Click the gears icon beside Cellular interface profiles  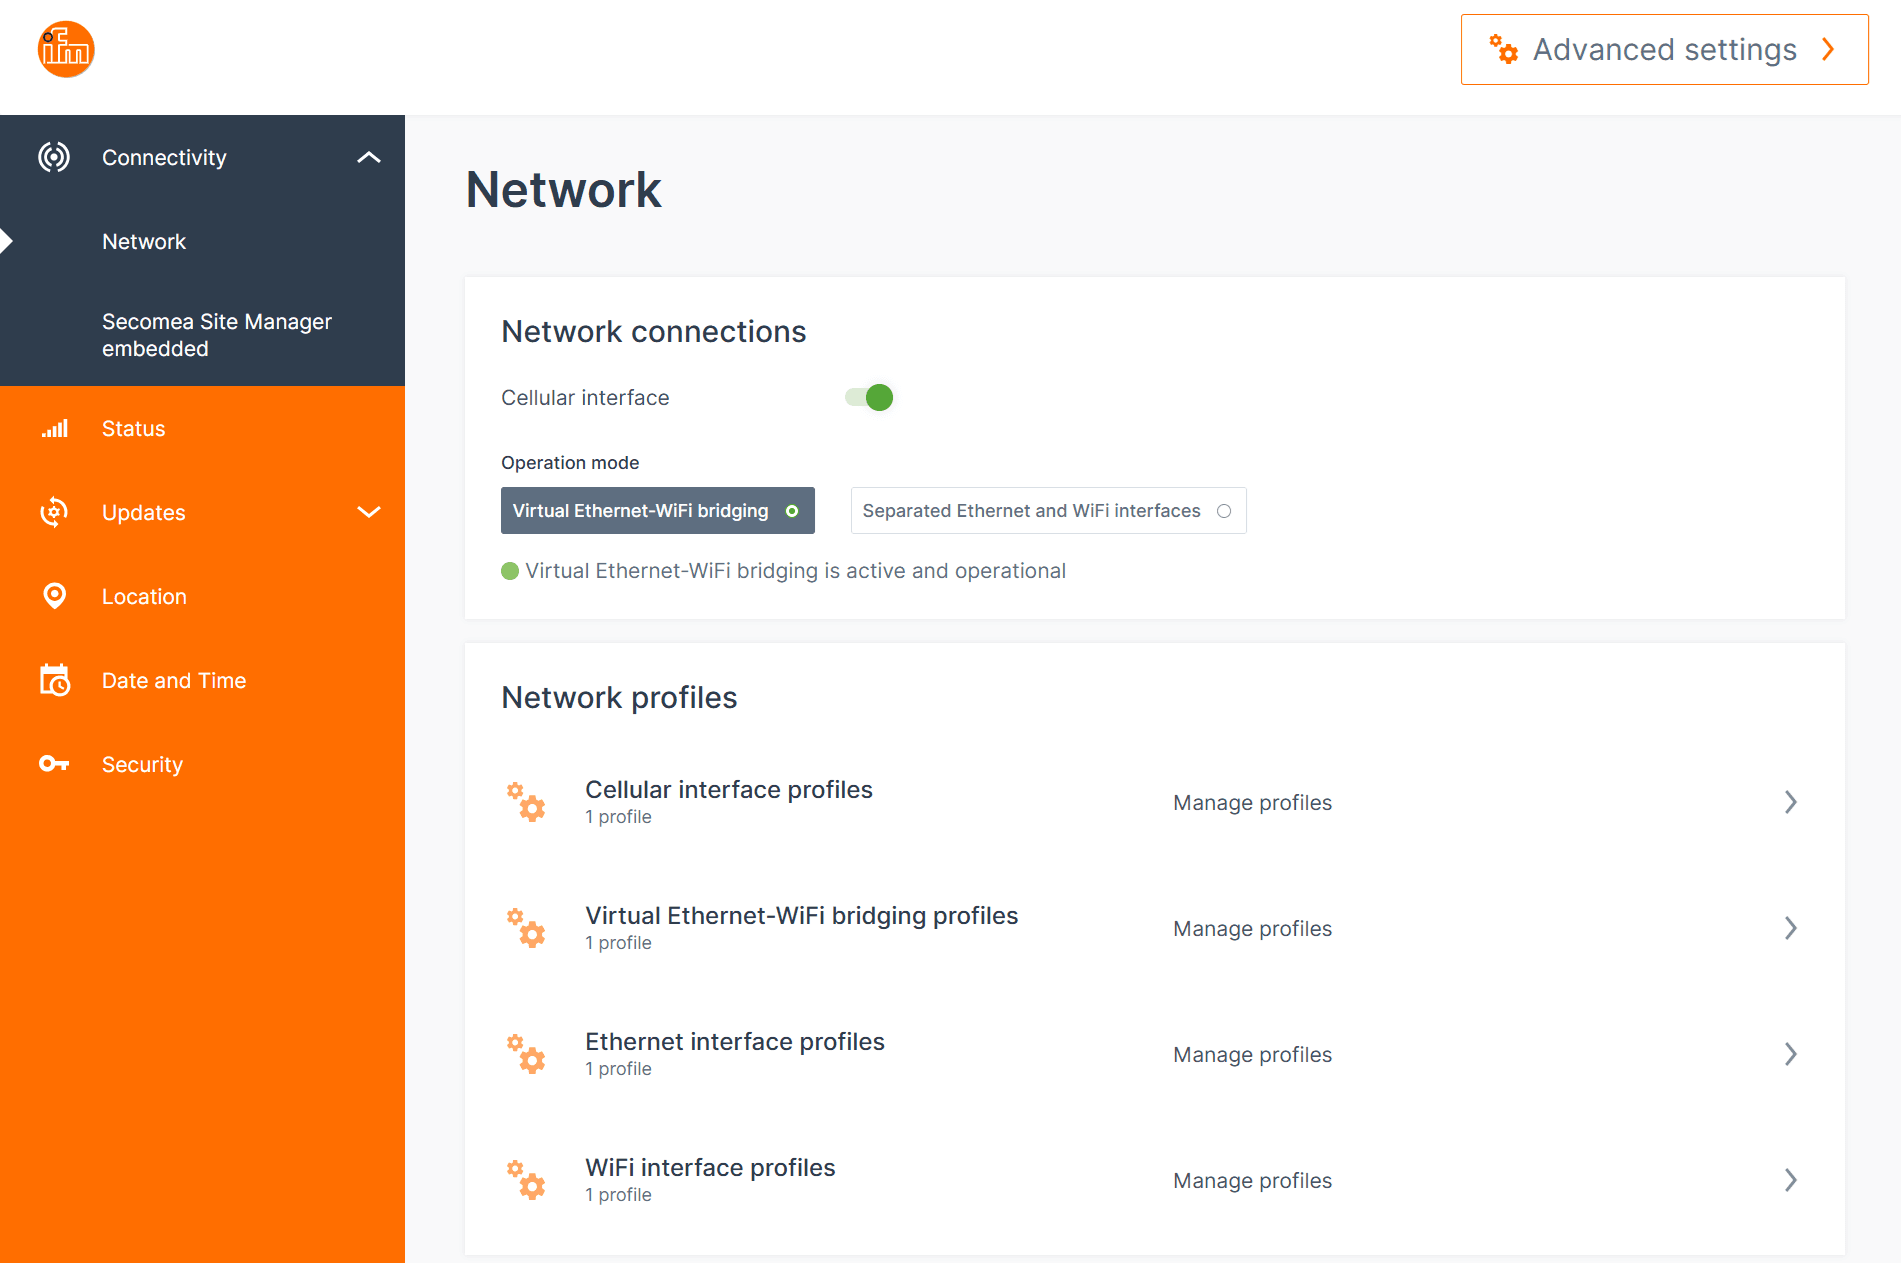(526, 802)
